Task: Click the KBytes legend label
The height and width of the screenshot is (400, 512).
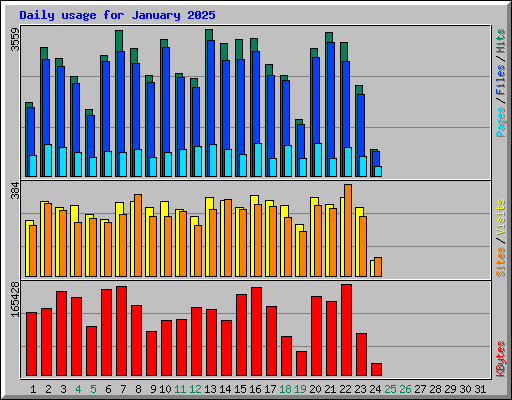Action: (500, 359)
